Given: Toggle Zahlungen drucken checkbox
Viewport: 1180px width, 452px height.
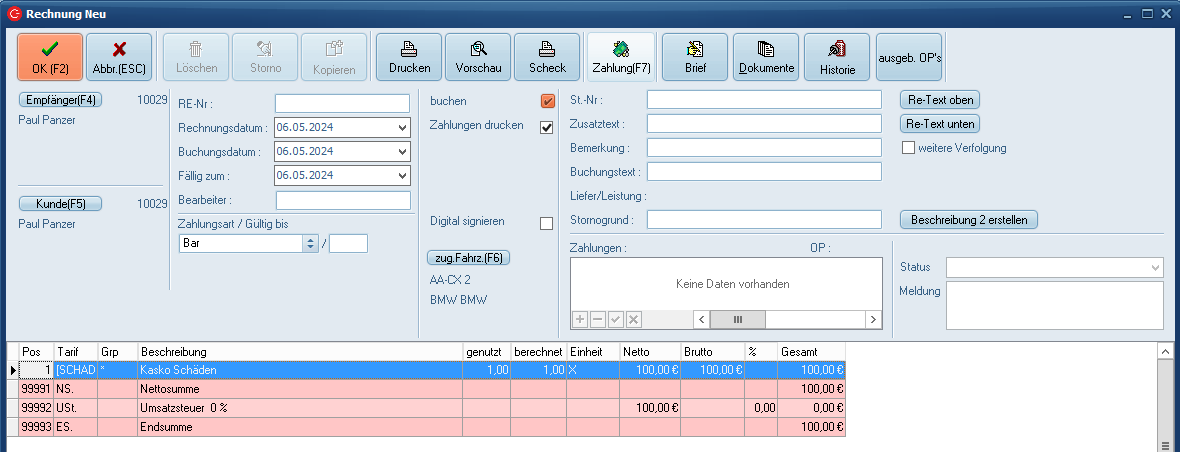Looking at the screenshot, I should (547, 127).
